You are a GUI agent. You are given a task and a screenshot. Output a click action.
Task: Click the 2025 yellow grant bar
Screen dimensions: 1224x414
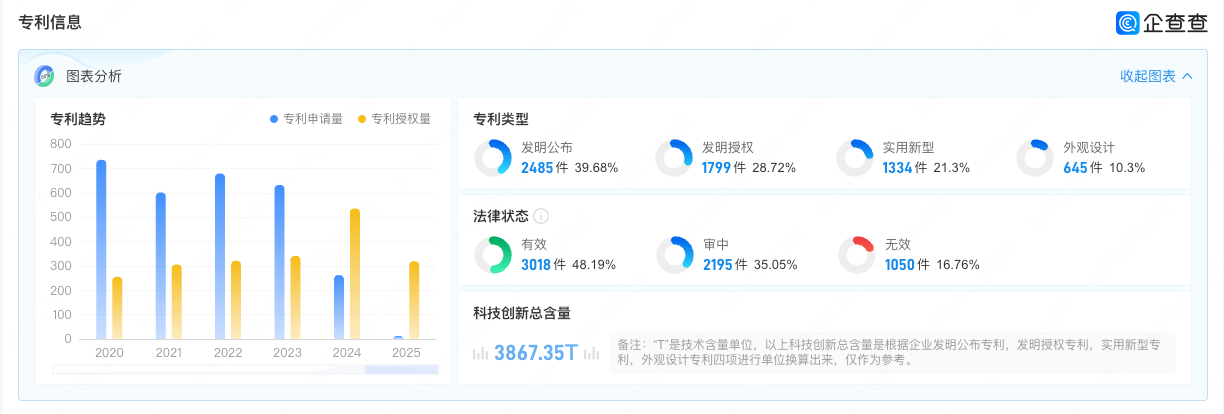(x=414, y=301)
